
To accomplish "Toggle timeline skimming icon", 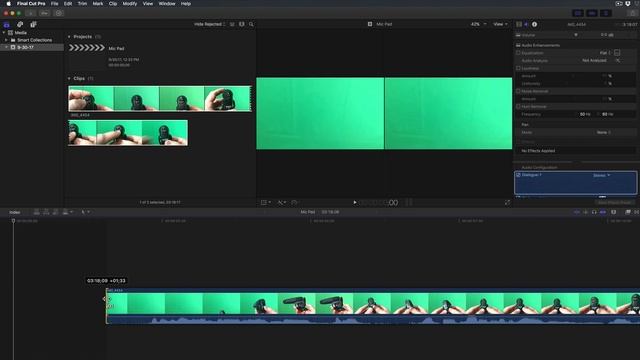I will click(577, 212).
